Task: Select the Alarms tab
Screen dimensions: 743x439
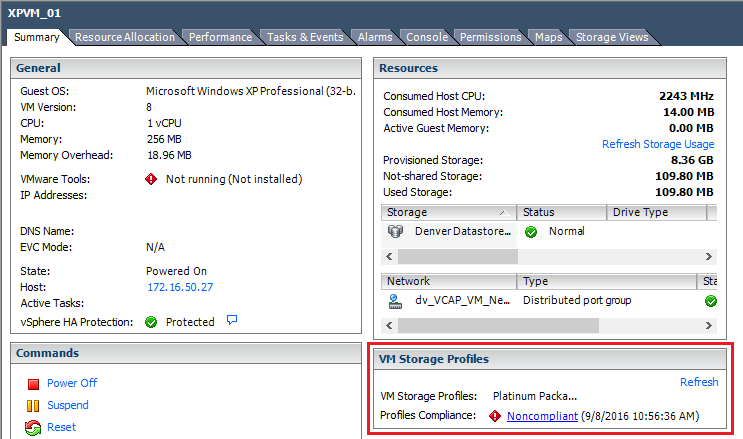Action: point(375,37)
